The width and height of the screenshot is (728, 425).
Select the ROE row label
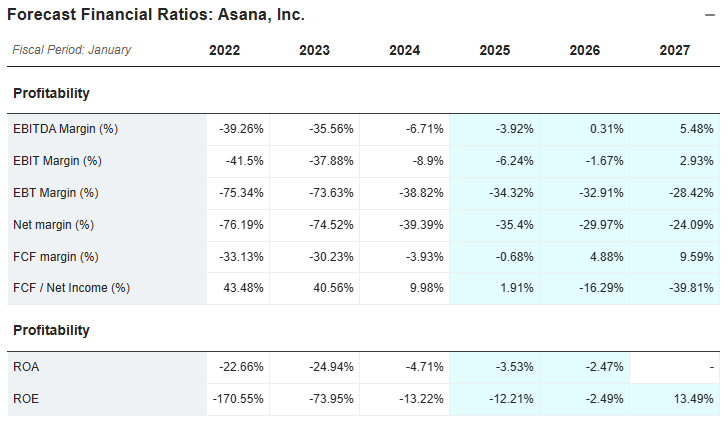[27, 399]
